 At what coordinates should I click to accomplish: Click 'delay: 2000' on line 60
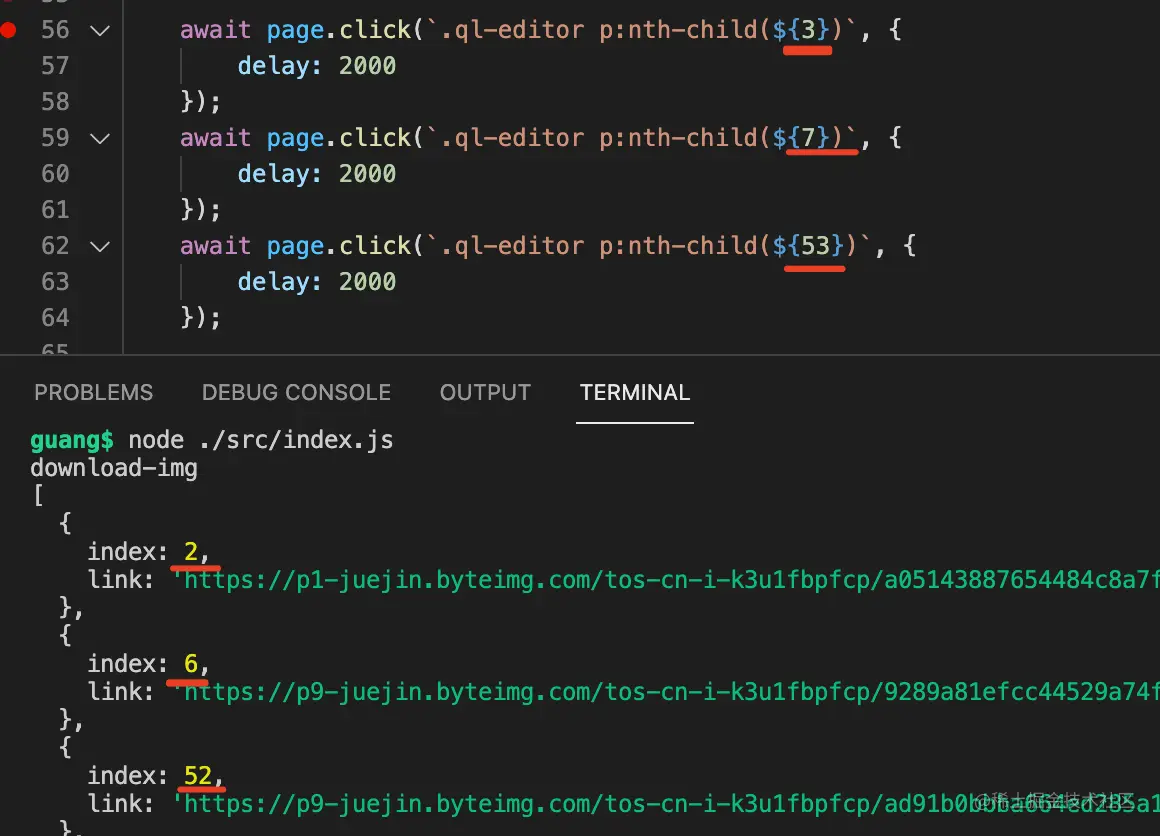pyautogui.click(x=317, y=174)
